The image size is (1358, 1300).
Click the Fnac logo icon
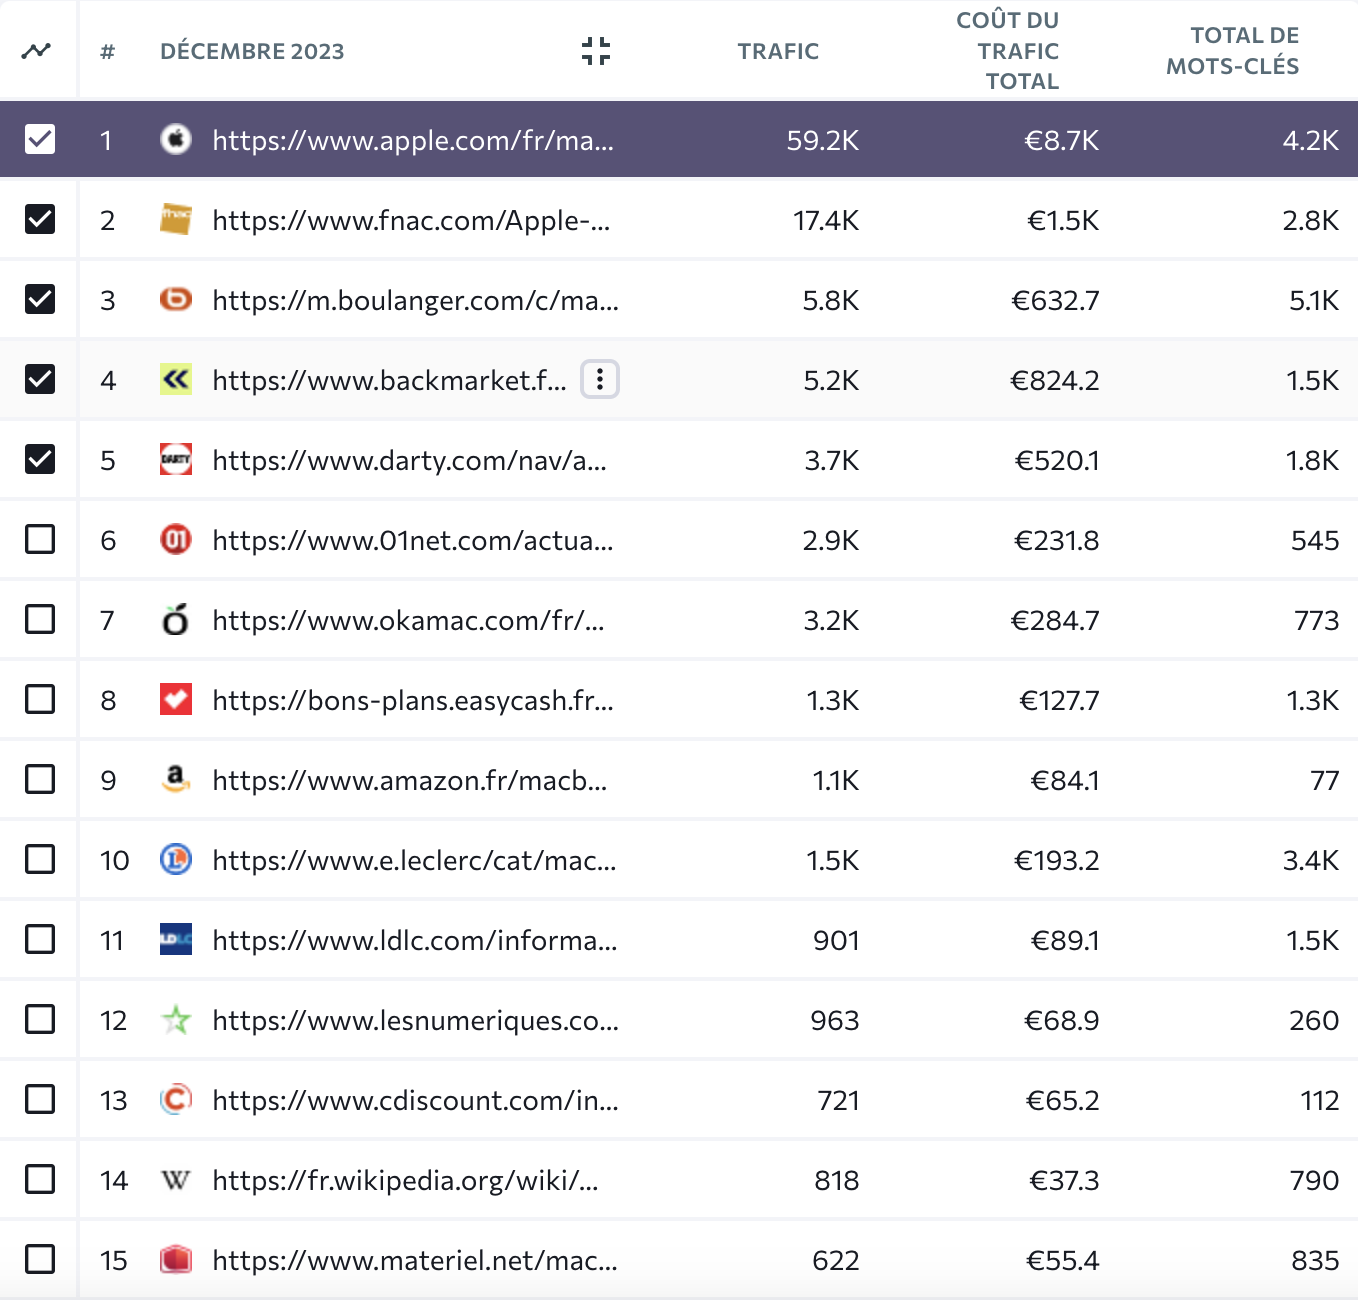176,219
